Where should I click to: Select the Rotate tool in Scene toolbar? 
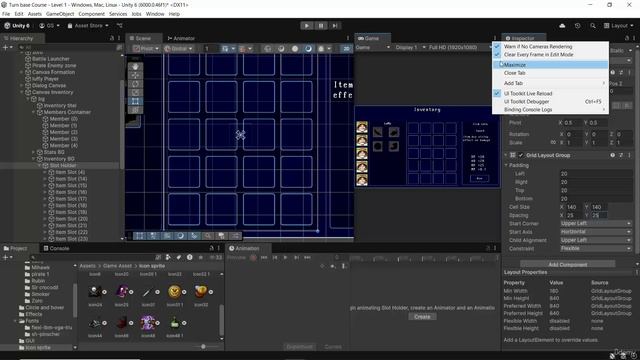tap(135, 84)
